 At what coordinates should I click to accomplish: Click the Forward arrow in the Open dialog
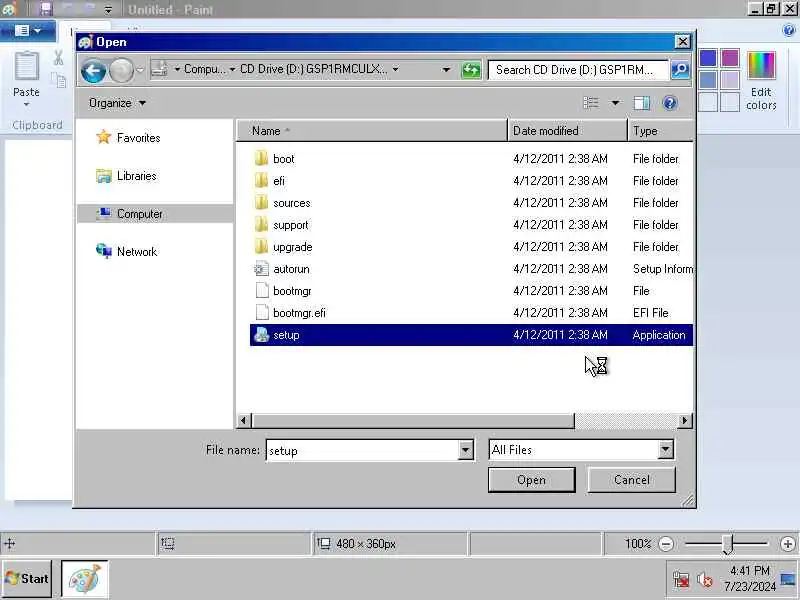click(121, 70)
